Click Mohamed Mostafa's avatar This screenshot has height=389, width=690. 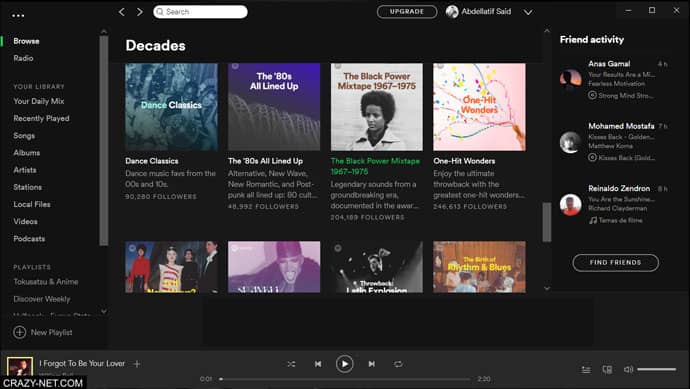coord(571,142)
